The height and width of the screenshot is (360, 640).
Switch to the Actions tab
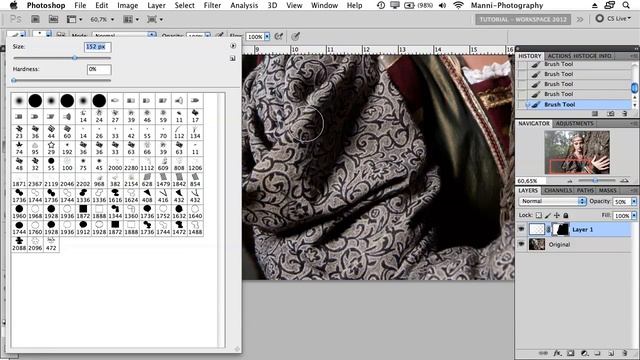(x=559, y=56)
